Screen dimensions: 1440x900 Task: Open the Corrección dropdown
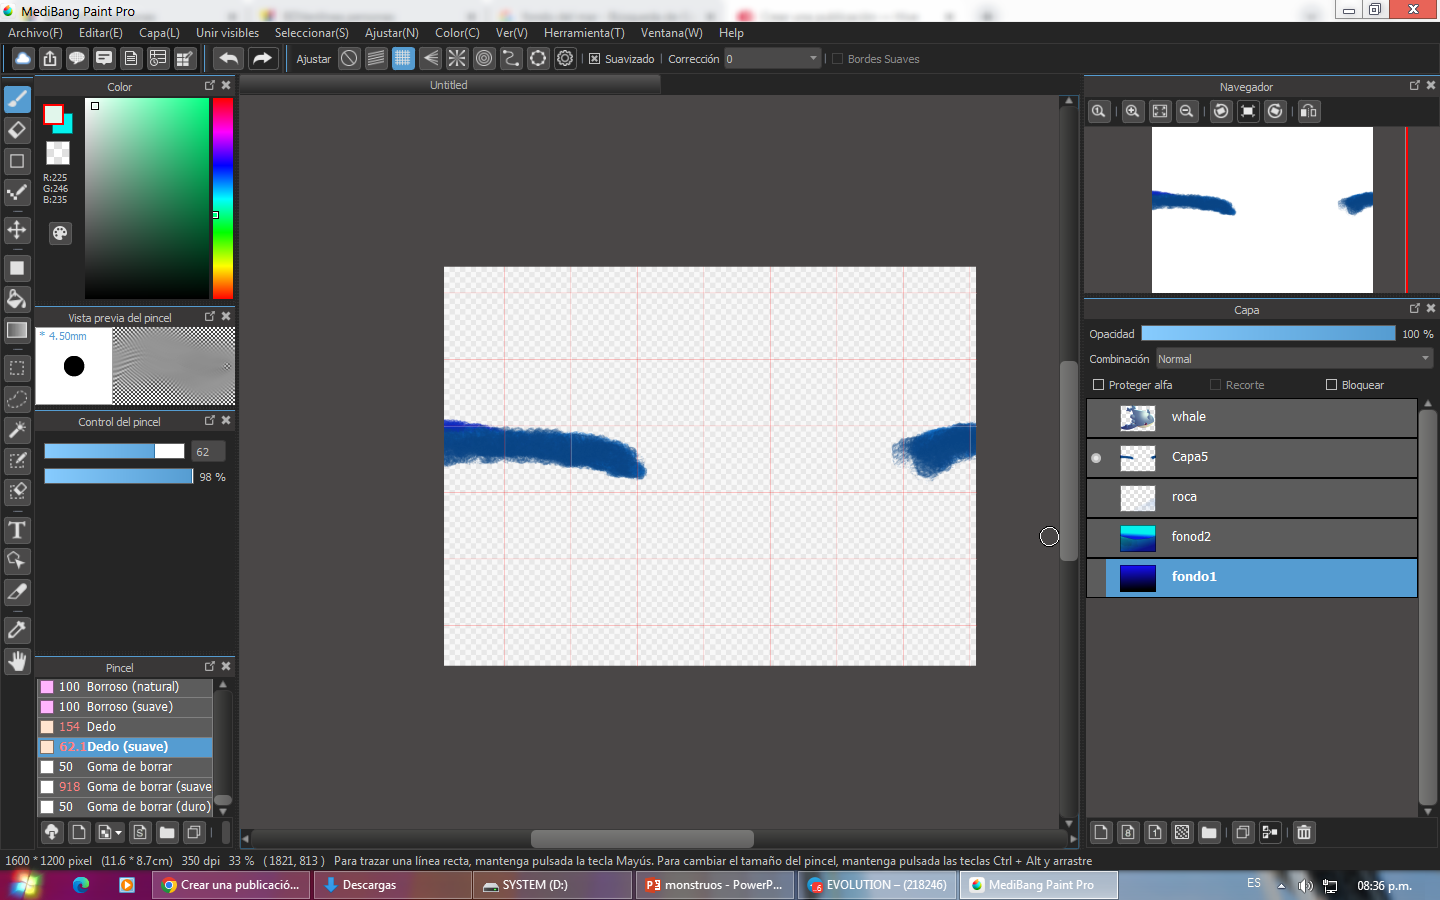[x=773, y=59]
